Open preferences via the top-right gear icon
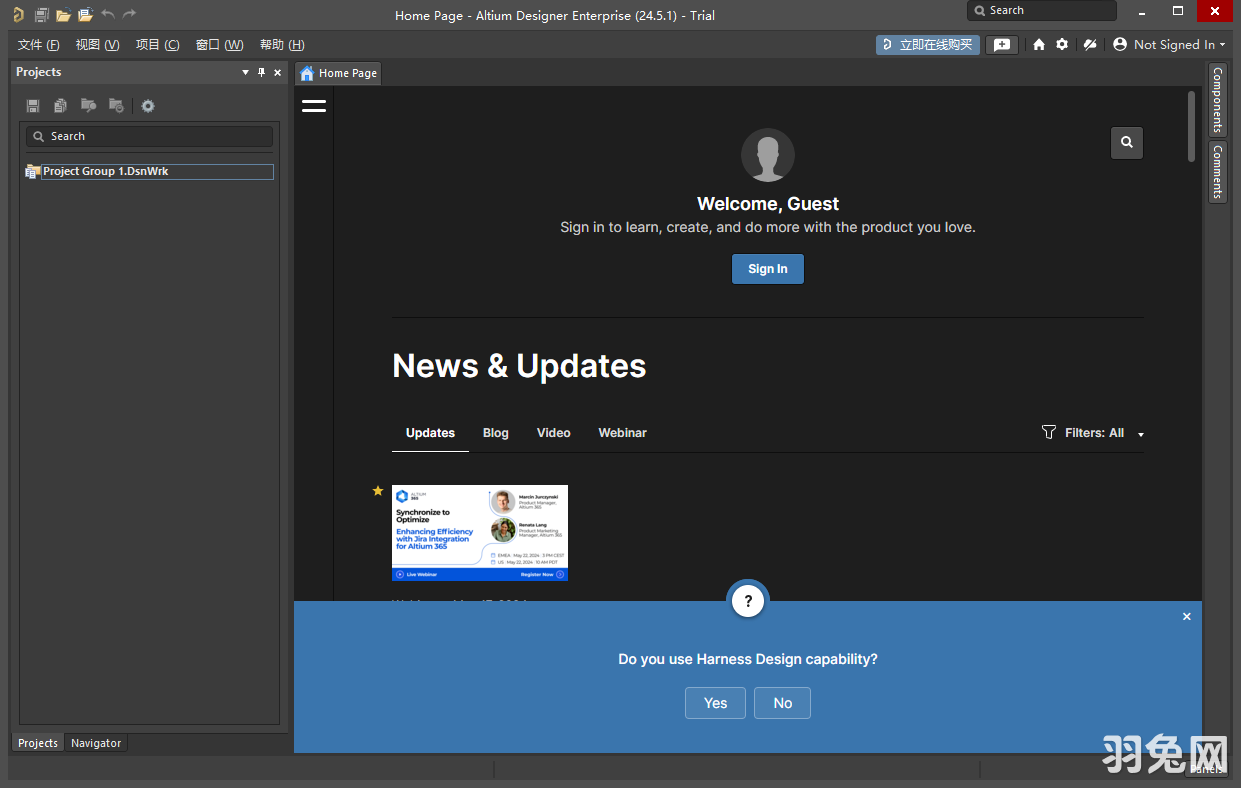Image resolution: width=1241 pixels, height=788 pixels. coord(1062,45)
